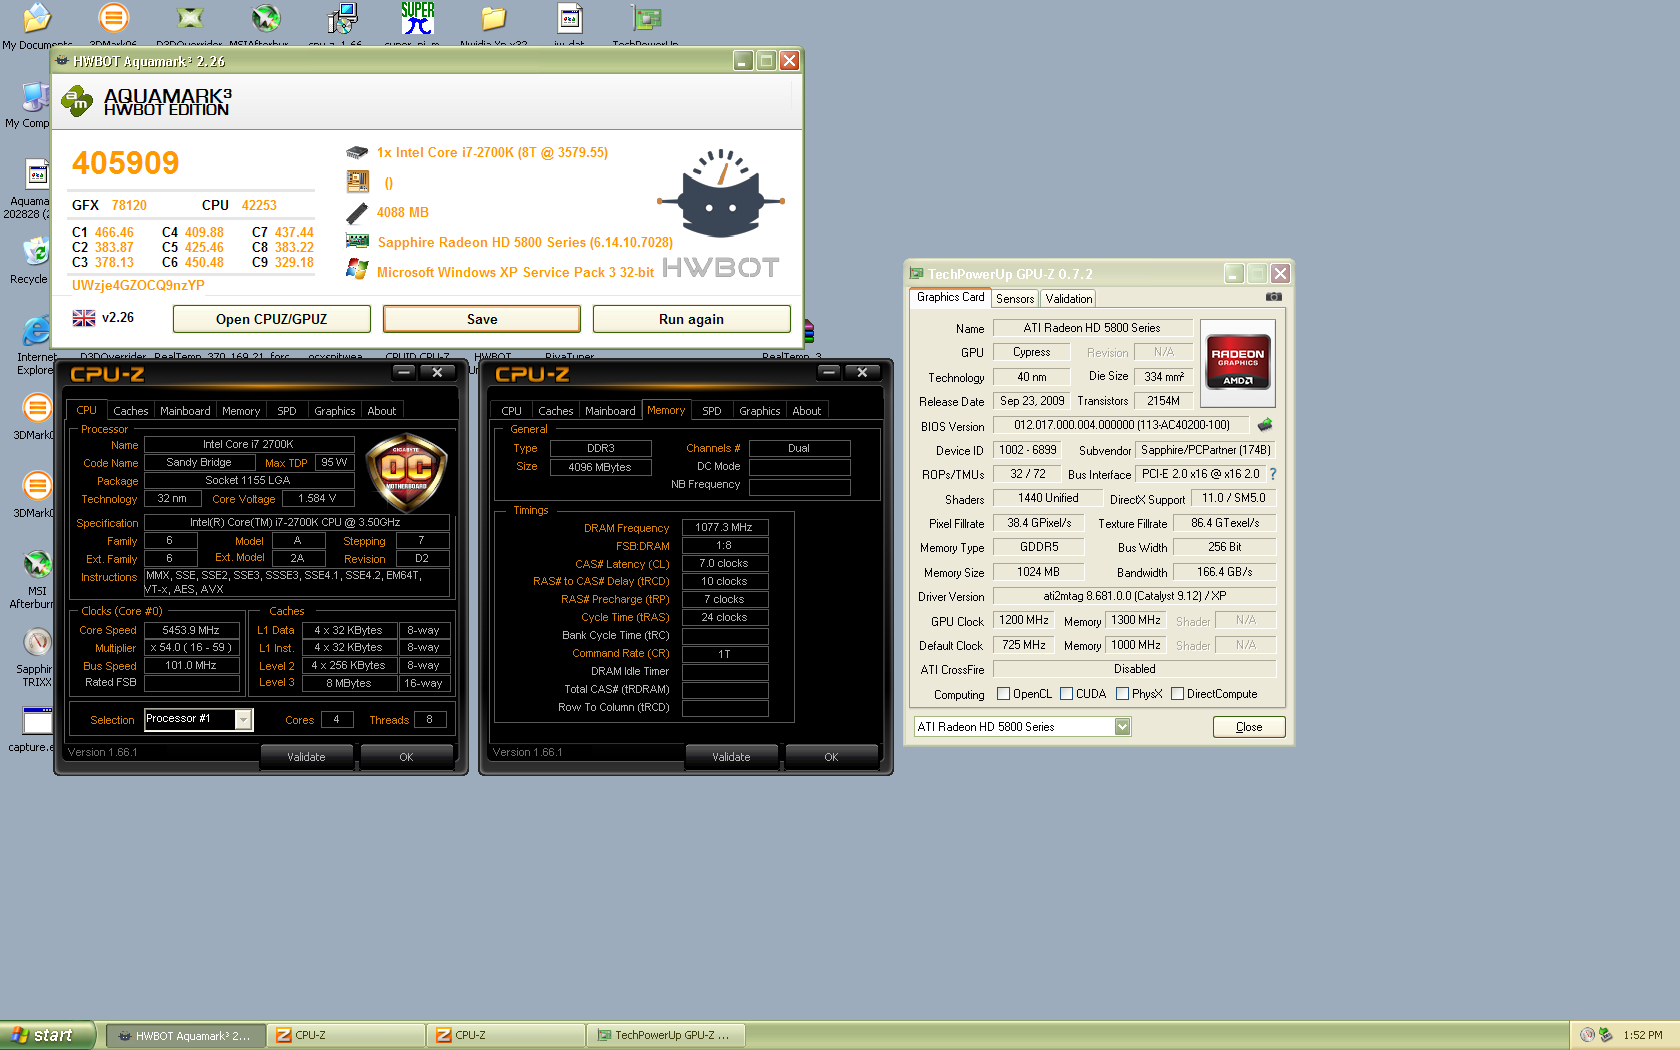The height and width of the screenshot is (1050, 1680).
Task: Open the Sapphire TRIXX desktop icon
Action: click(37, 641)
